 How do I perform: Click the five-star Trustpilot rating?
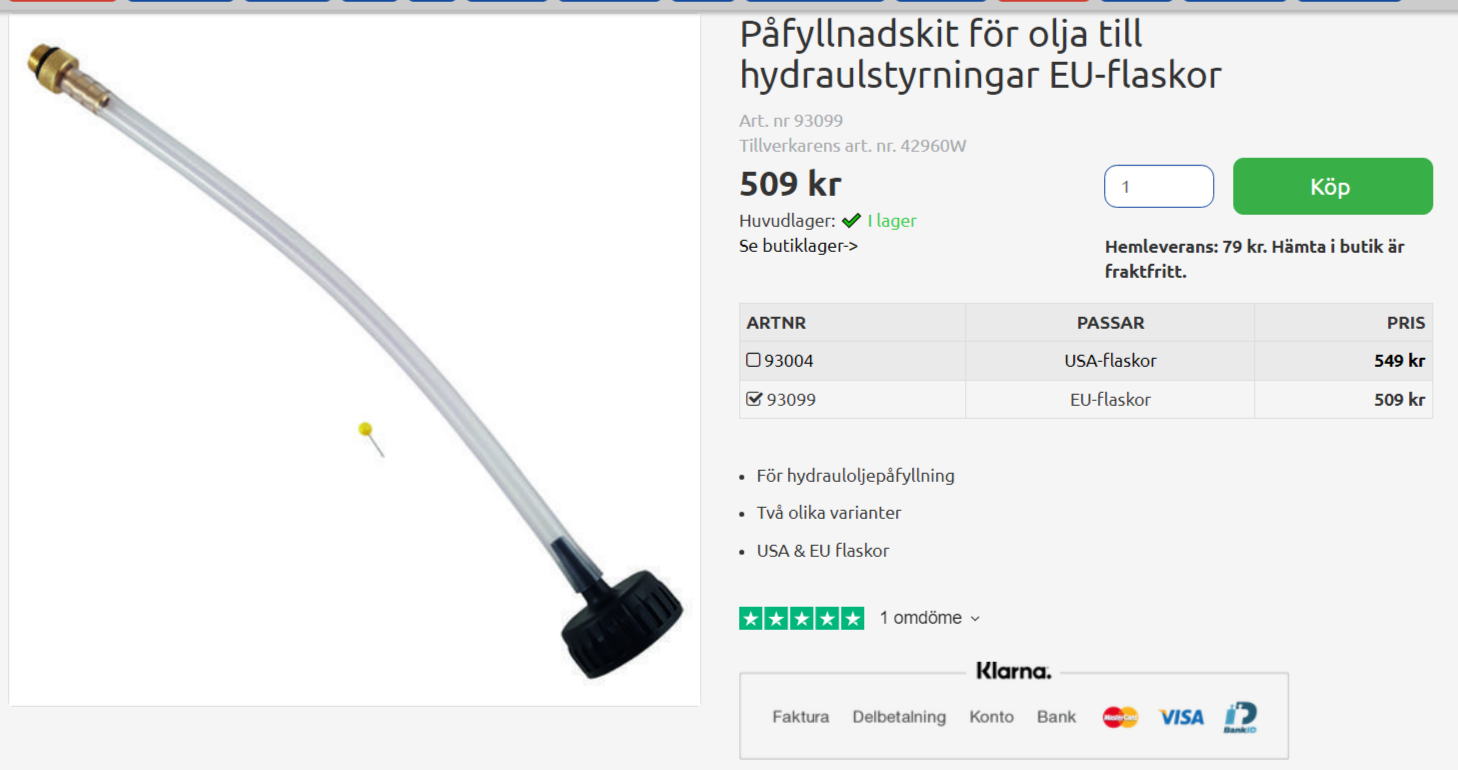[x=802, y=618]
